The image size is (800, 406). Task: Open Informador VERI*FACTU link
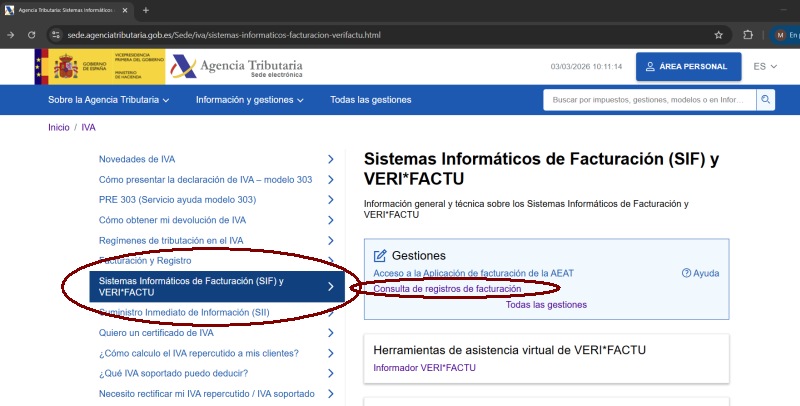[424, 368]
